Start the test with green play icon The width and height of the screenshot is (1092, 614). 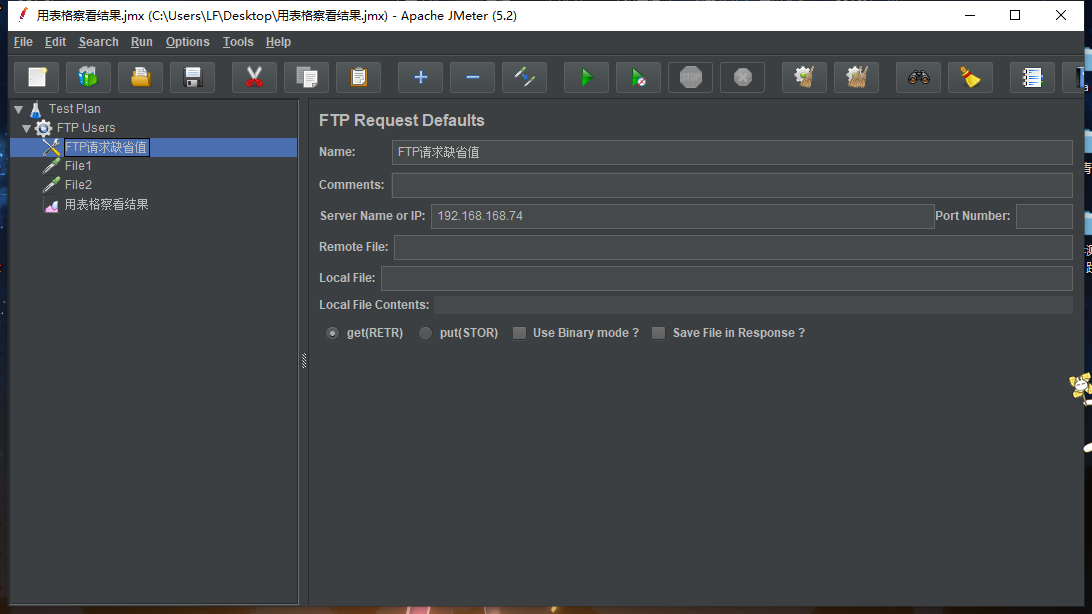point(586,77)
